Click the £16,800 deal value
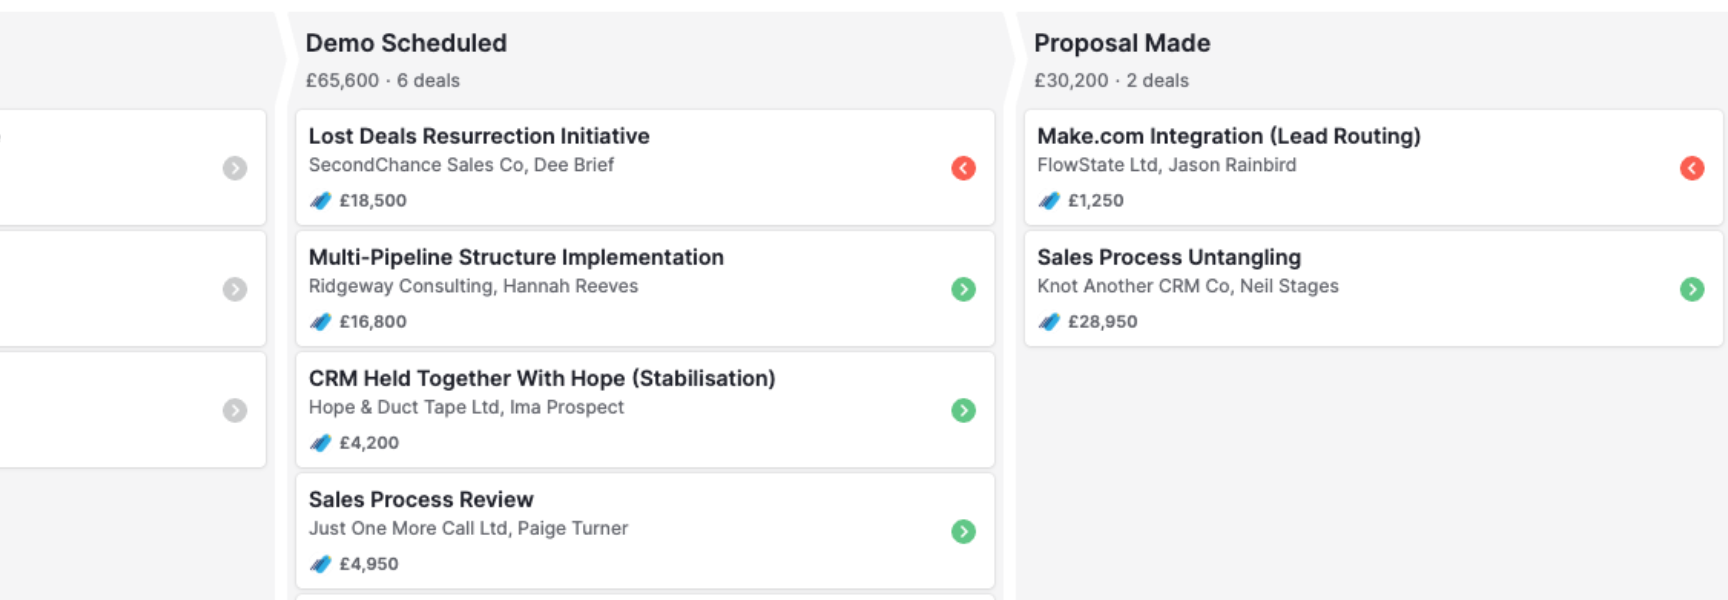The image size is (1728, 600). click(373, 322)
